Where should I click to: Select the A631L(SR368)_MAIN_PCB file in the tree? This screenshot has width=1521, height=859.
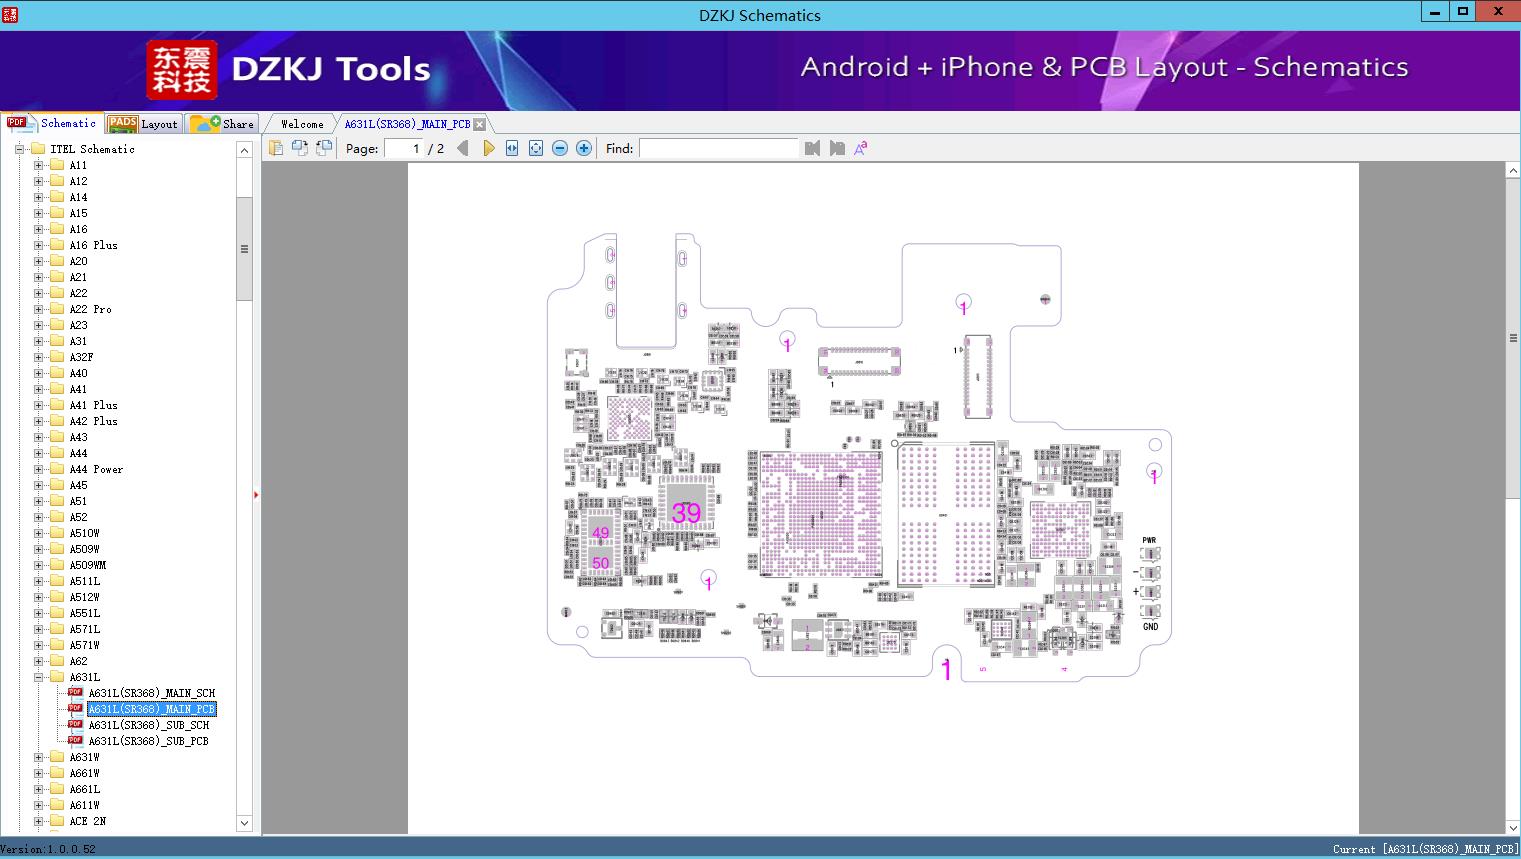151,709
